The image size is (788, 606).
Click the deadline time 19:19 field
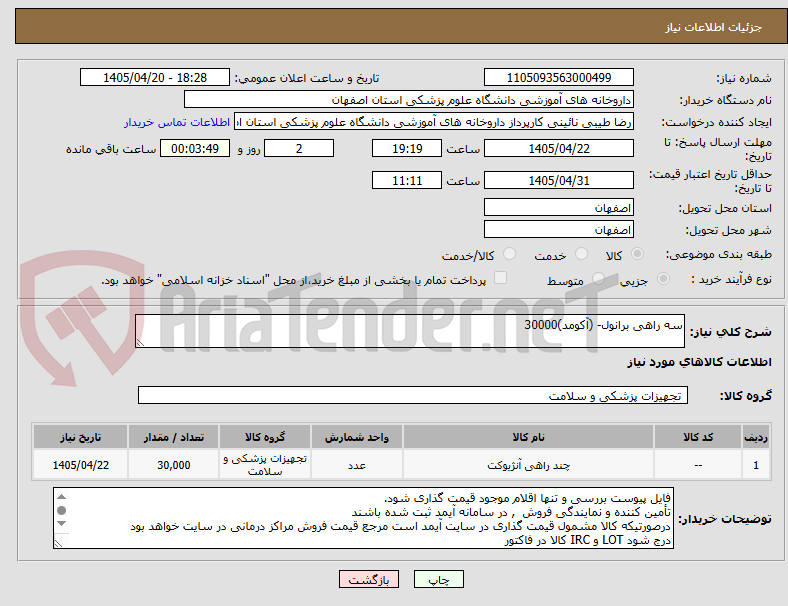407,148
